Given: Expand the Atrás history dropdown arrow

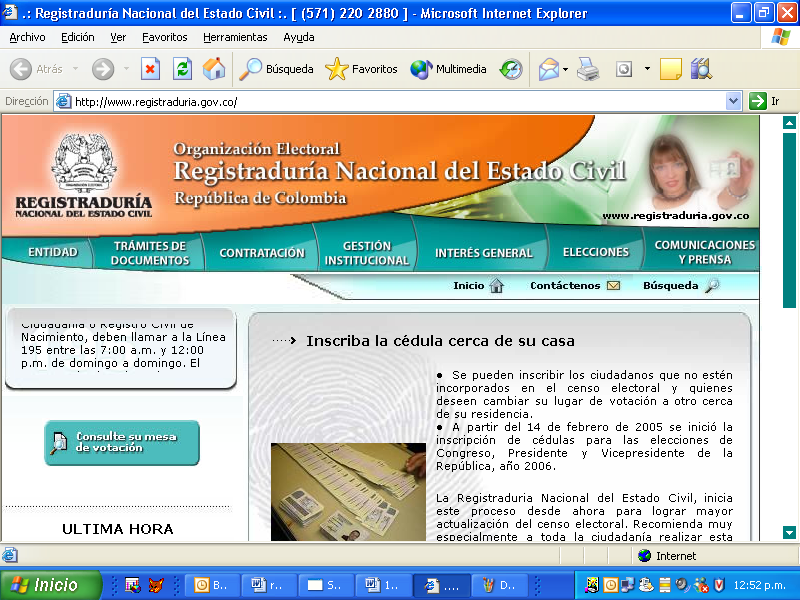Looking at the screenshot, I should [76, 69].
